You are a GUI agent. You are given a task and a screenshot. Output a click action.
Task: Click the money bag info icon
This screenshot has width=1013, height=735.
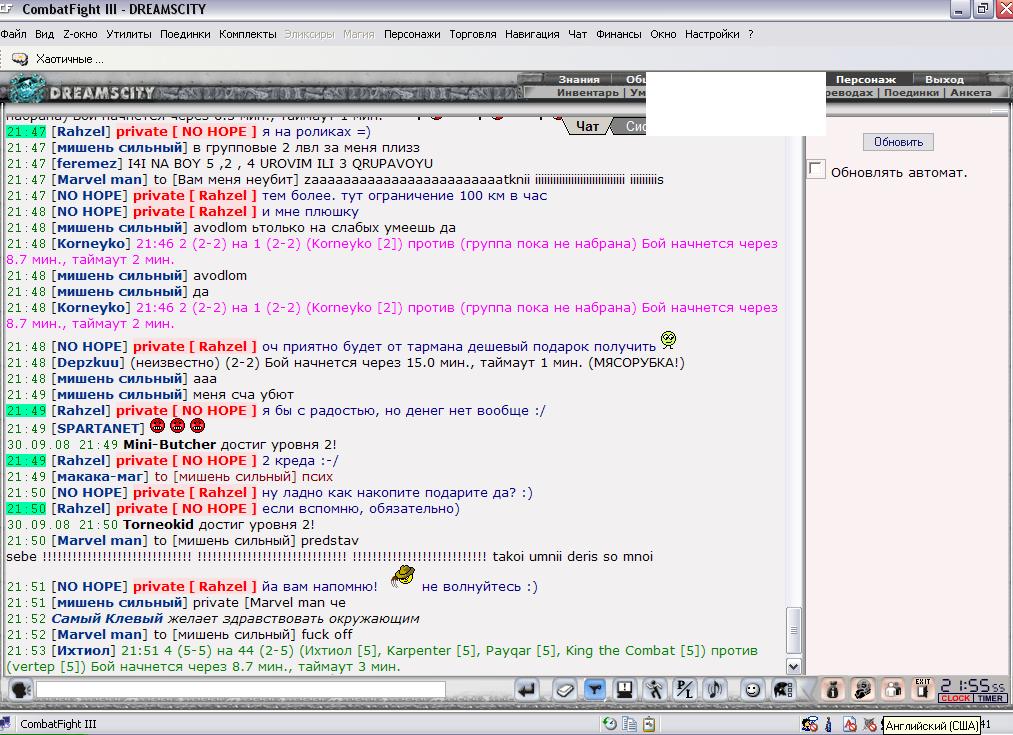pos(832,690)
